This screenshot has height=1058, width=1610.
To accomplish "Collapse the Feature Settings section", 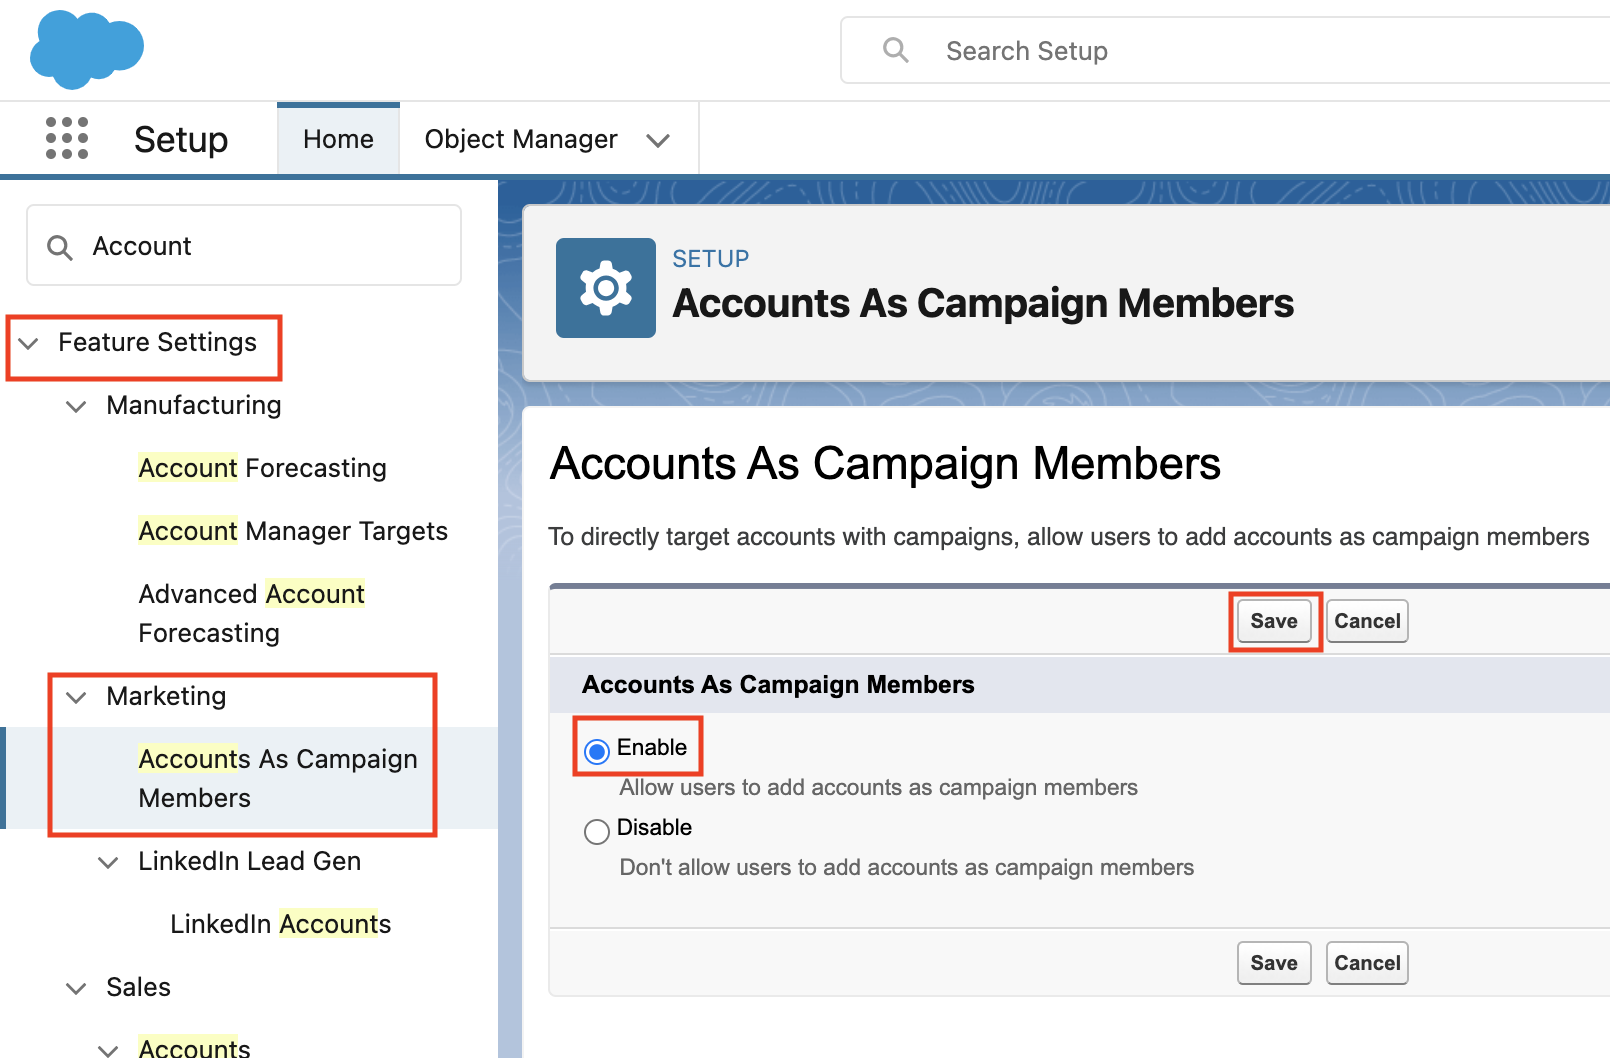I will [29, 343].
